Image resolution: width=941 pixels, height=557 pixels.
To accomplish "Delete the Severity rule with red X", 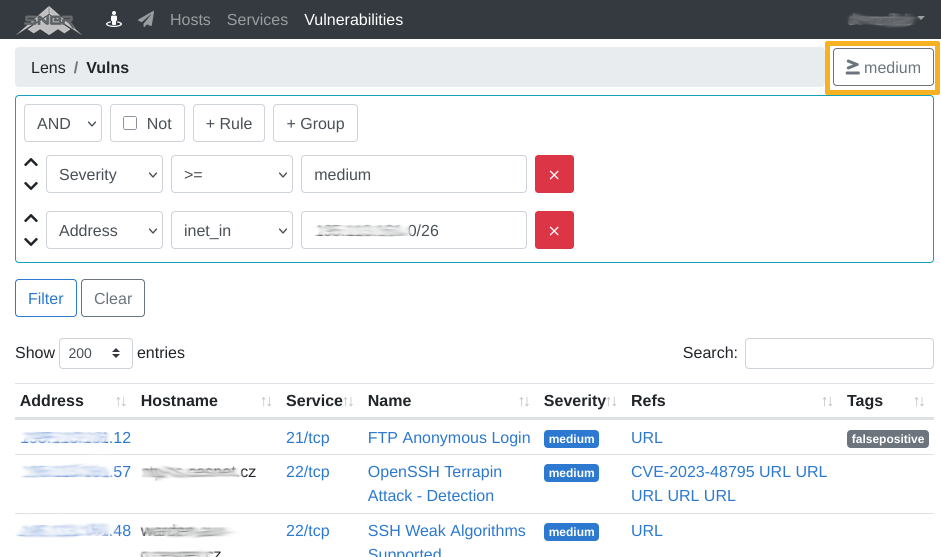I will [x=554, y=174].
